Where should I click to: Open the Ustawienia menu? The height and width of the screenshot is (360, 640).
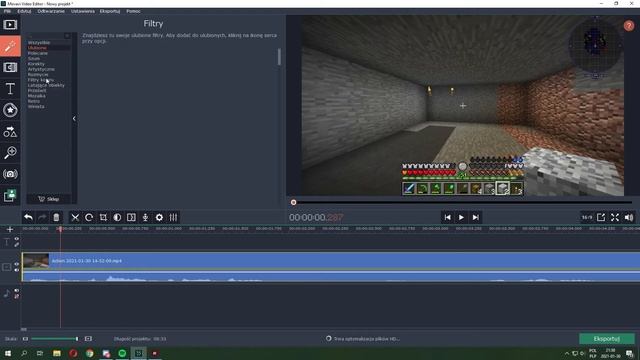click(x=83, y=11)
